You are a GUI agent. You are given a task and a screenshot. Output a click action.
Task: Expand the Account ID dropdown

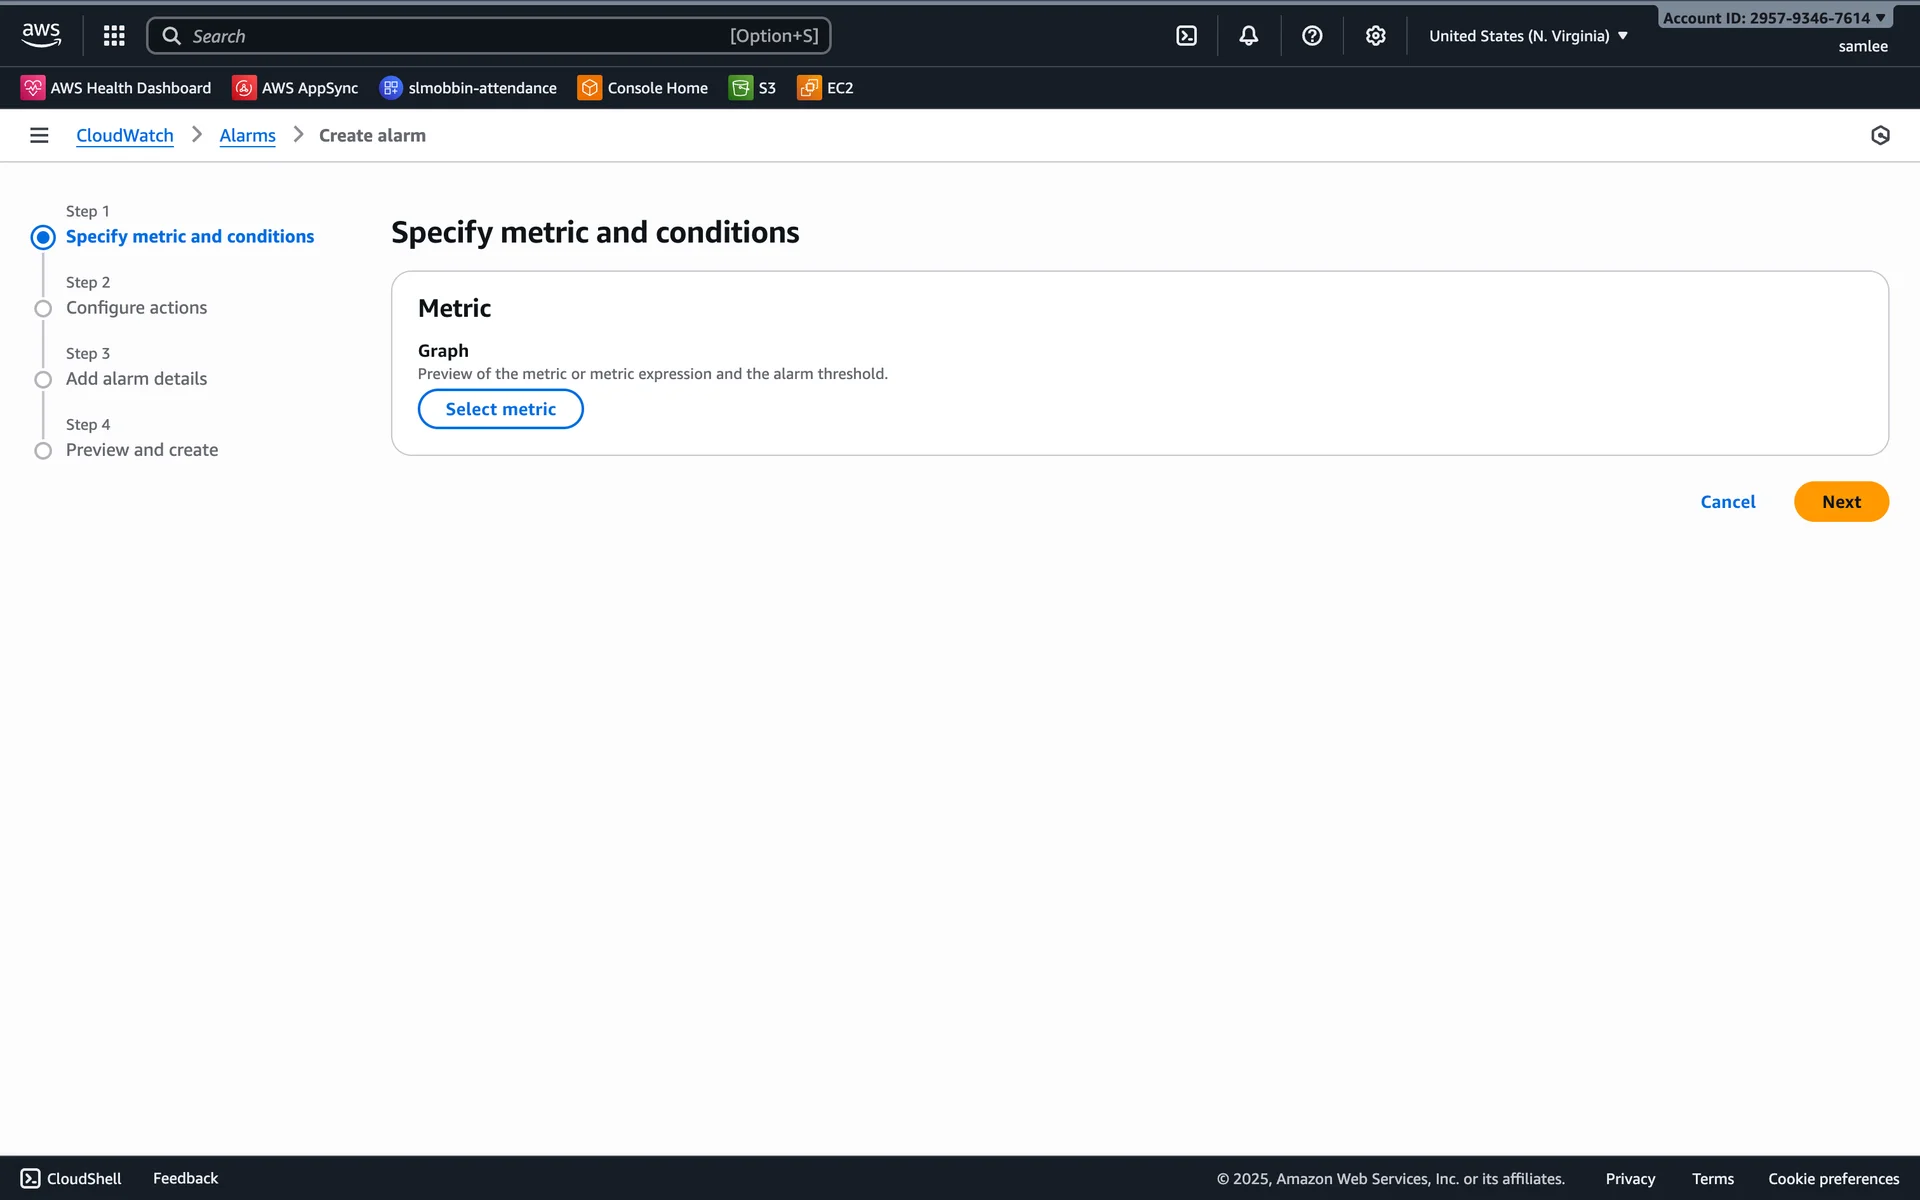1774,18
